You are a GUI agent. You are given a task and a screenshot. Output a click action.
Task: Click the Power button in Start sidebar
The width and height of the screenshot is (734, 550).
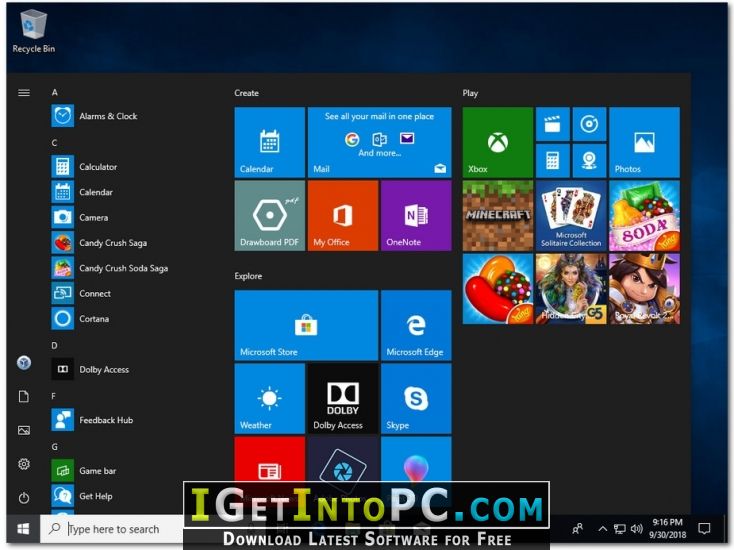(x=24, y=498)
